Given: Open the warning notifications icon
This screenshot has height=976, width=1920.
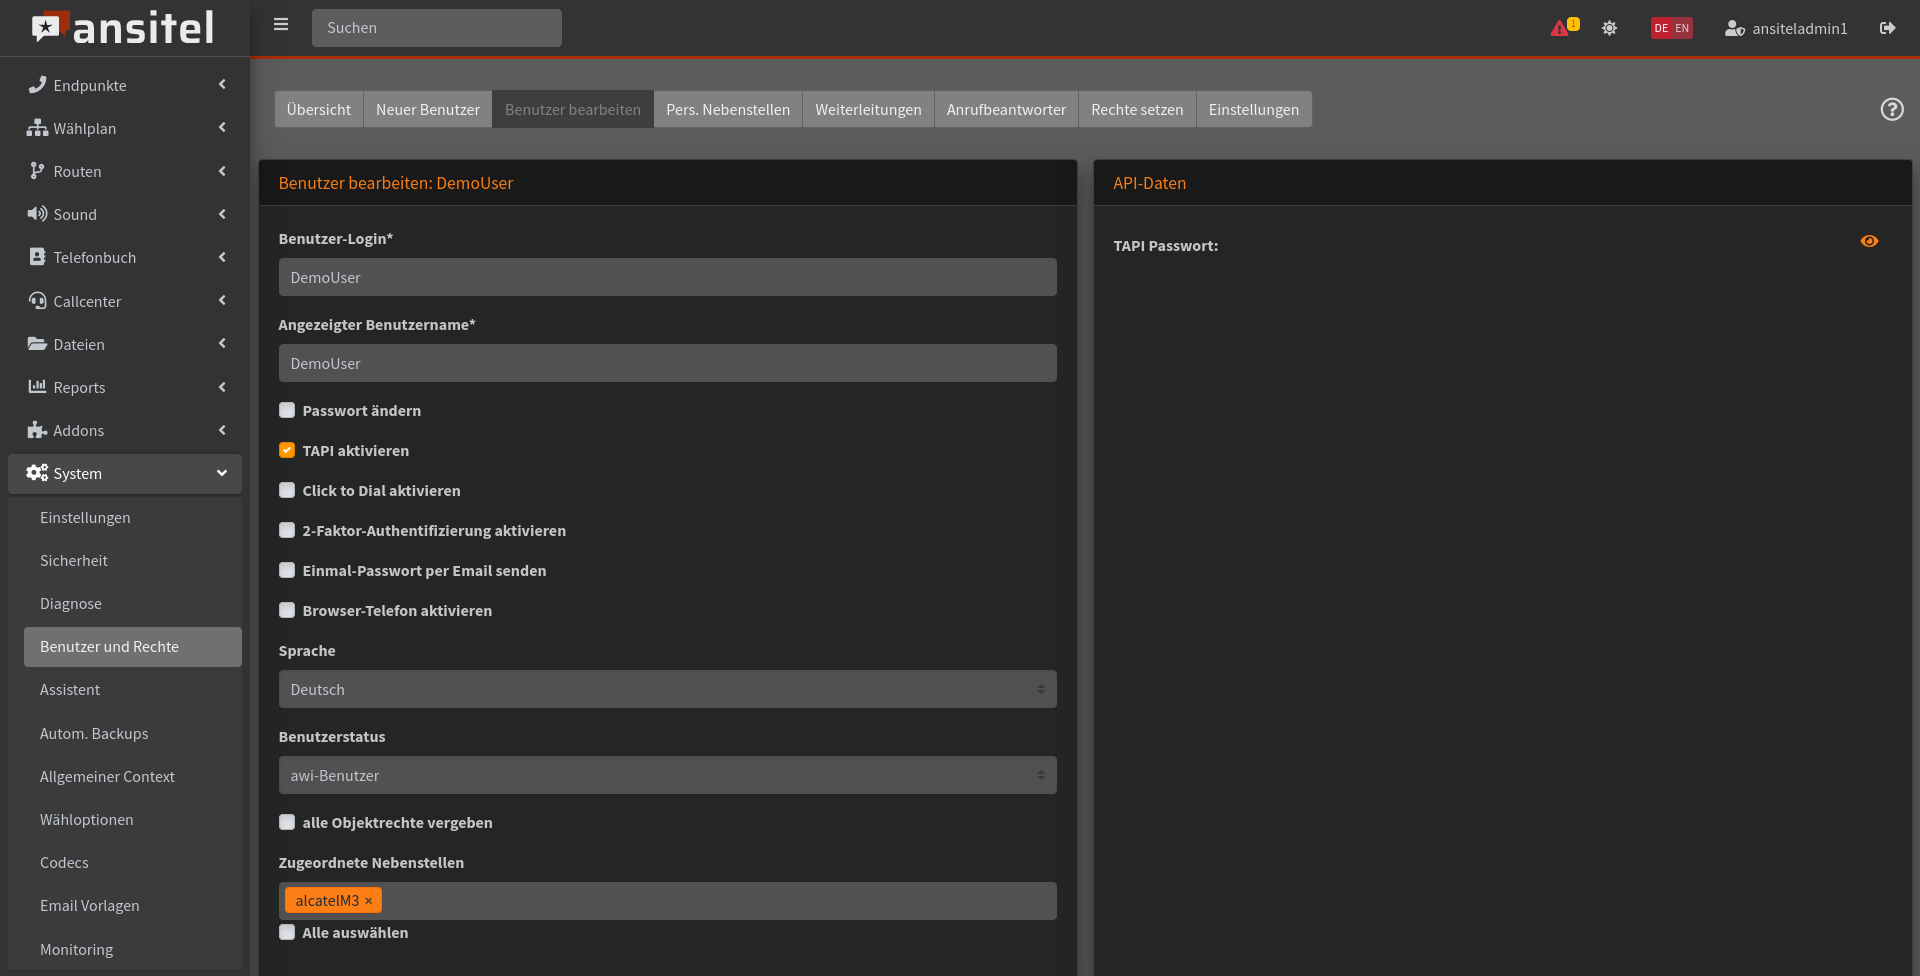Looking at the screenshot, I should click(x=1563, y=28).
